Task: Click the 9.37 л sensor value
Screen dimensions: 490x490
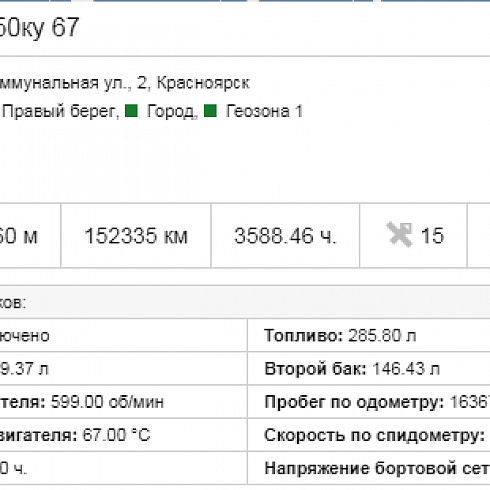Action: (24, 369)
